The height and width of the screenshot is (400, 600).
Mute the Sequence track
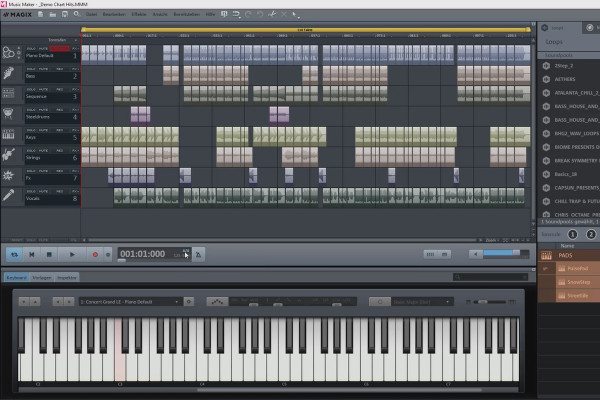tap(43, 89)
